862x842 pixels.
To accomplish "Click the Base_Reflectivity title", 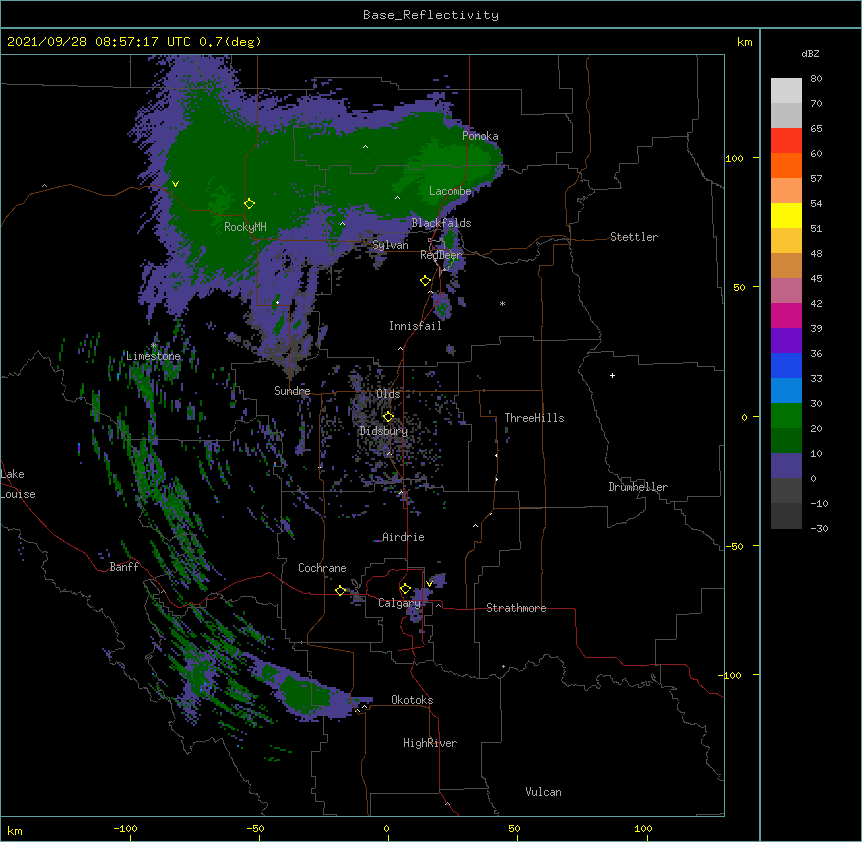I will tap(431, 15).
